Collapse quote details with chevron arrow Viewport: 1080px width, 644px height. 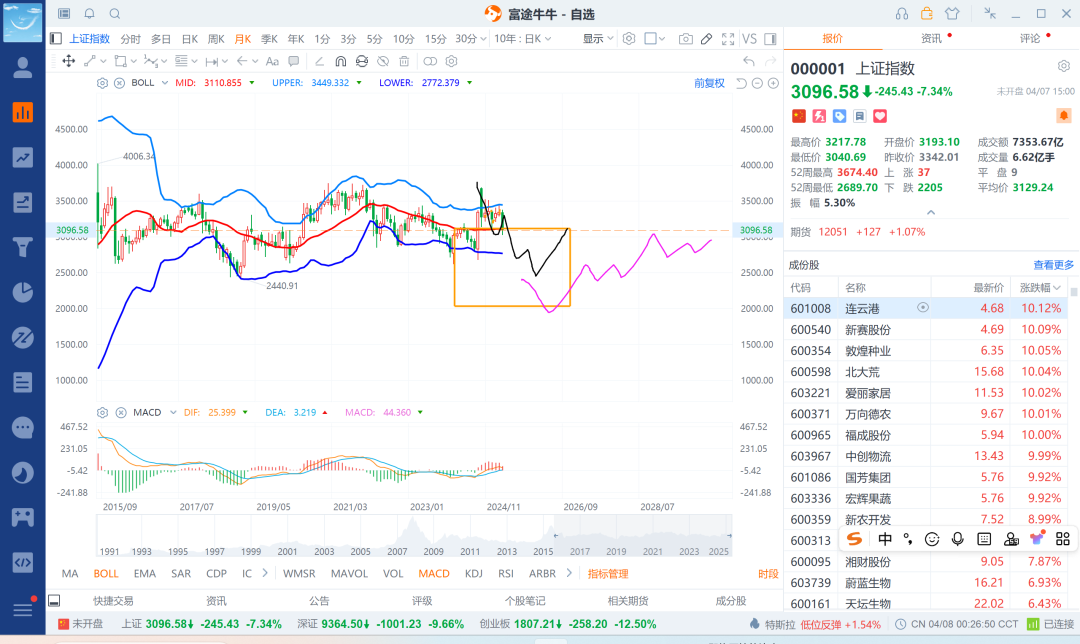click(x=931, y=213)
